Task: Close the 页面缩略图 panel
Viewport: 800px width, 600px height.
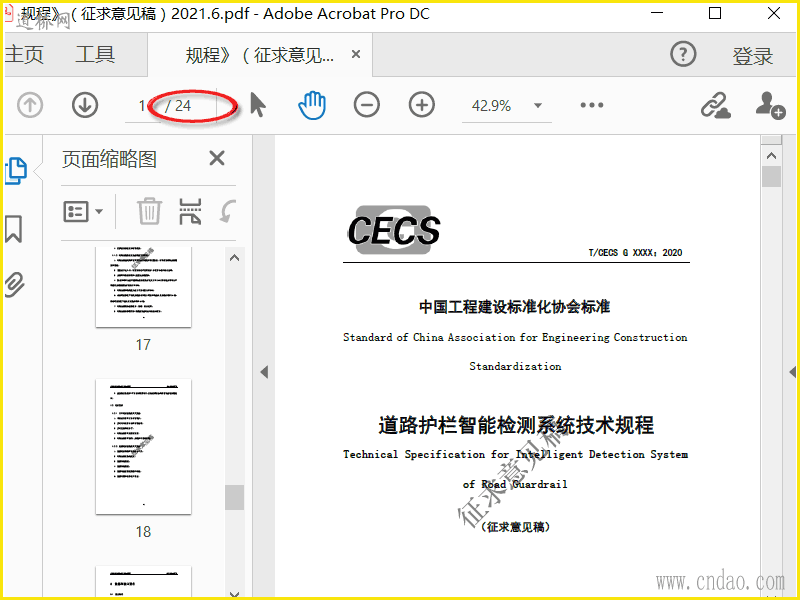Action: 217,158
